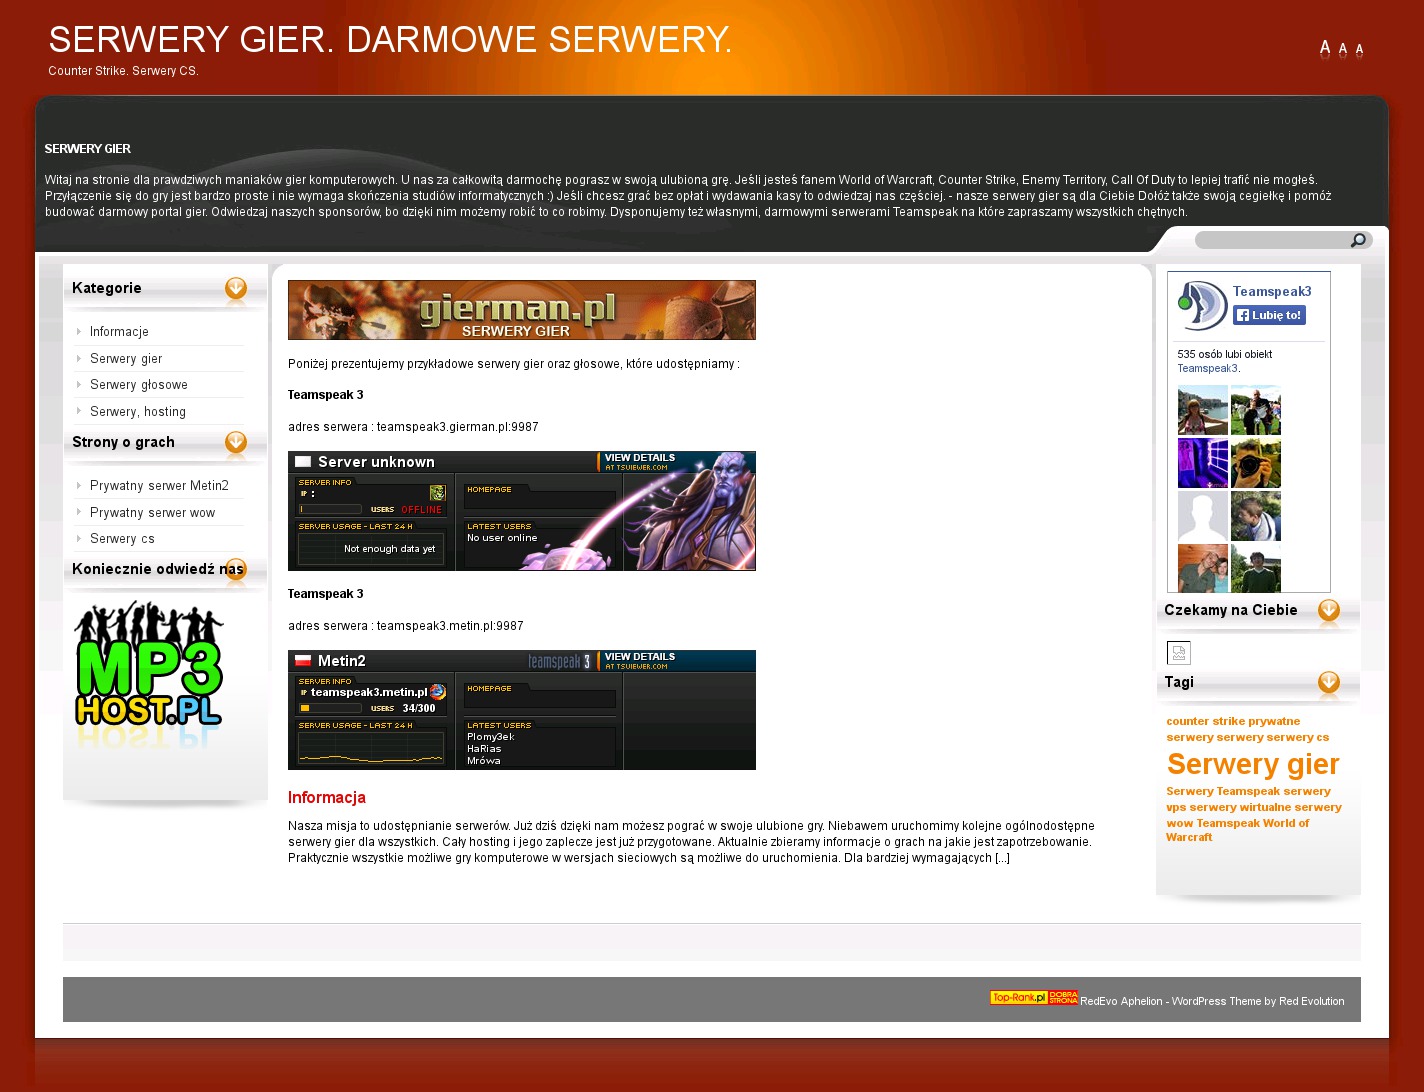Select the smallest A font size icon
This screenshot has width=1424, height=1092.
(1359, 49)
